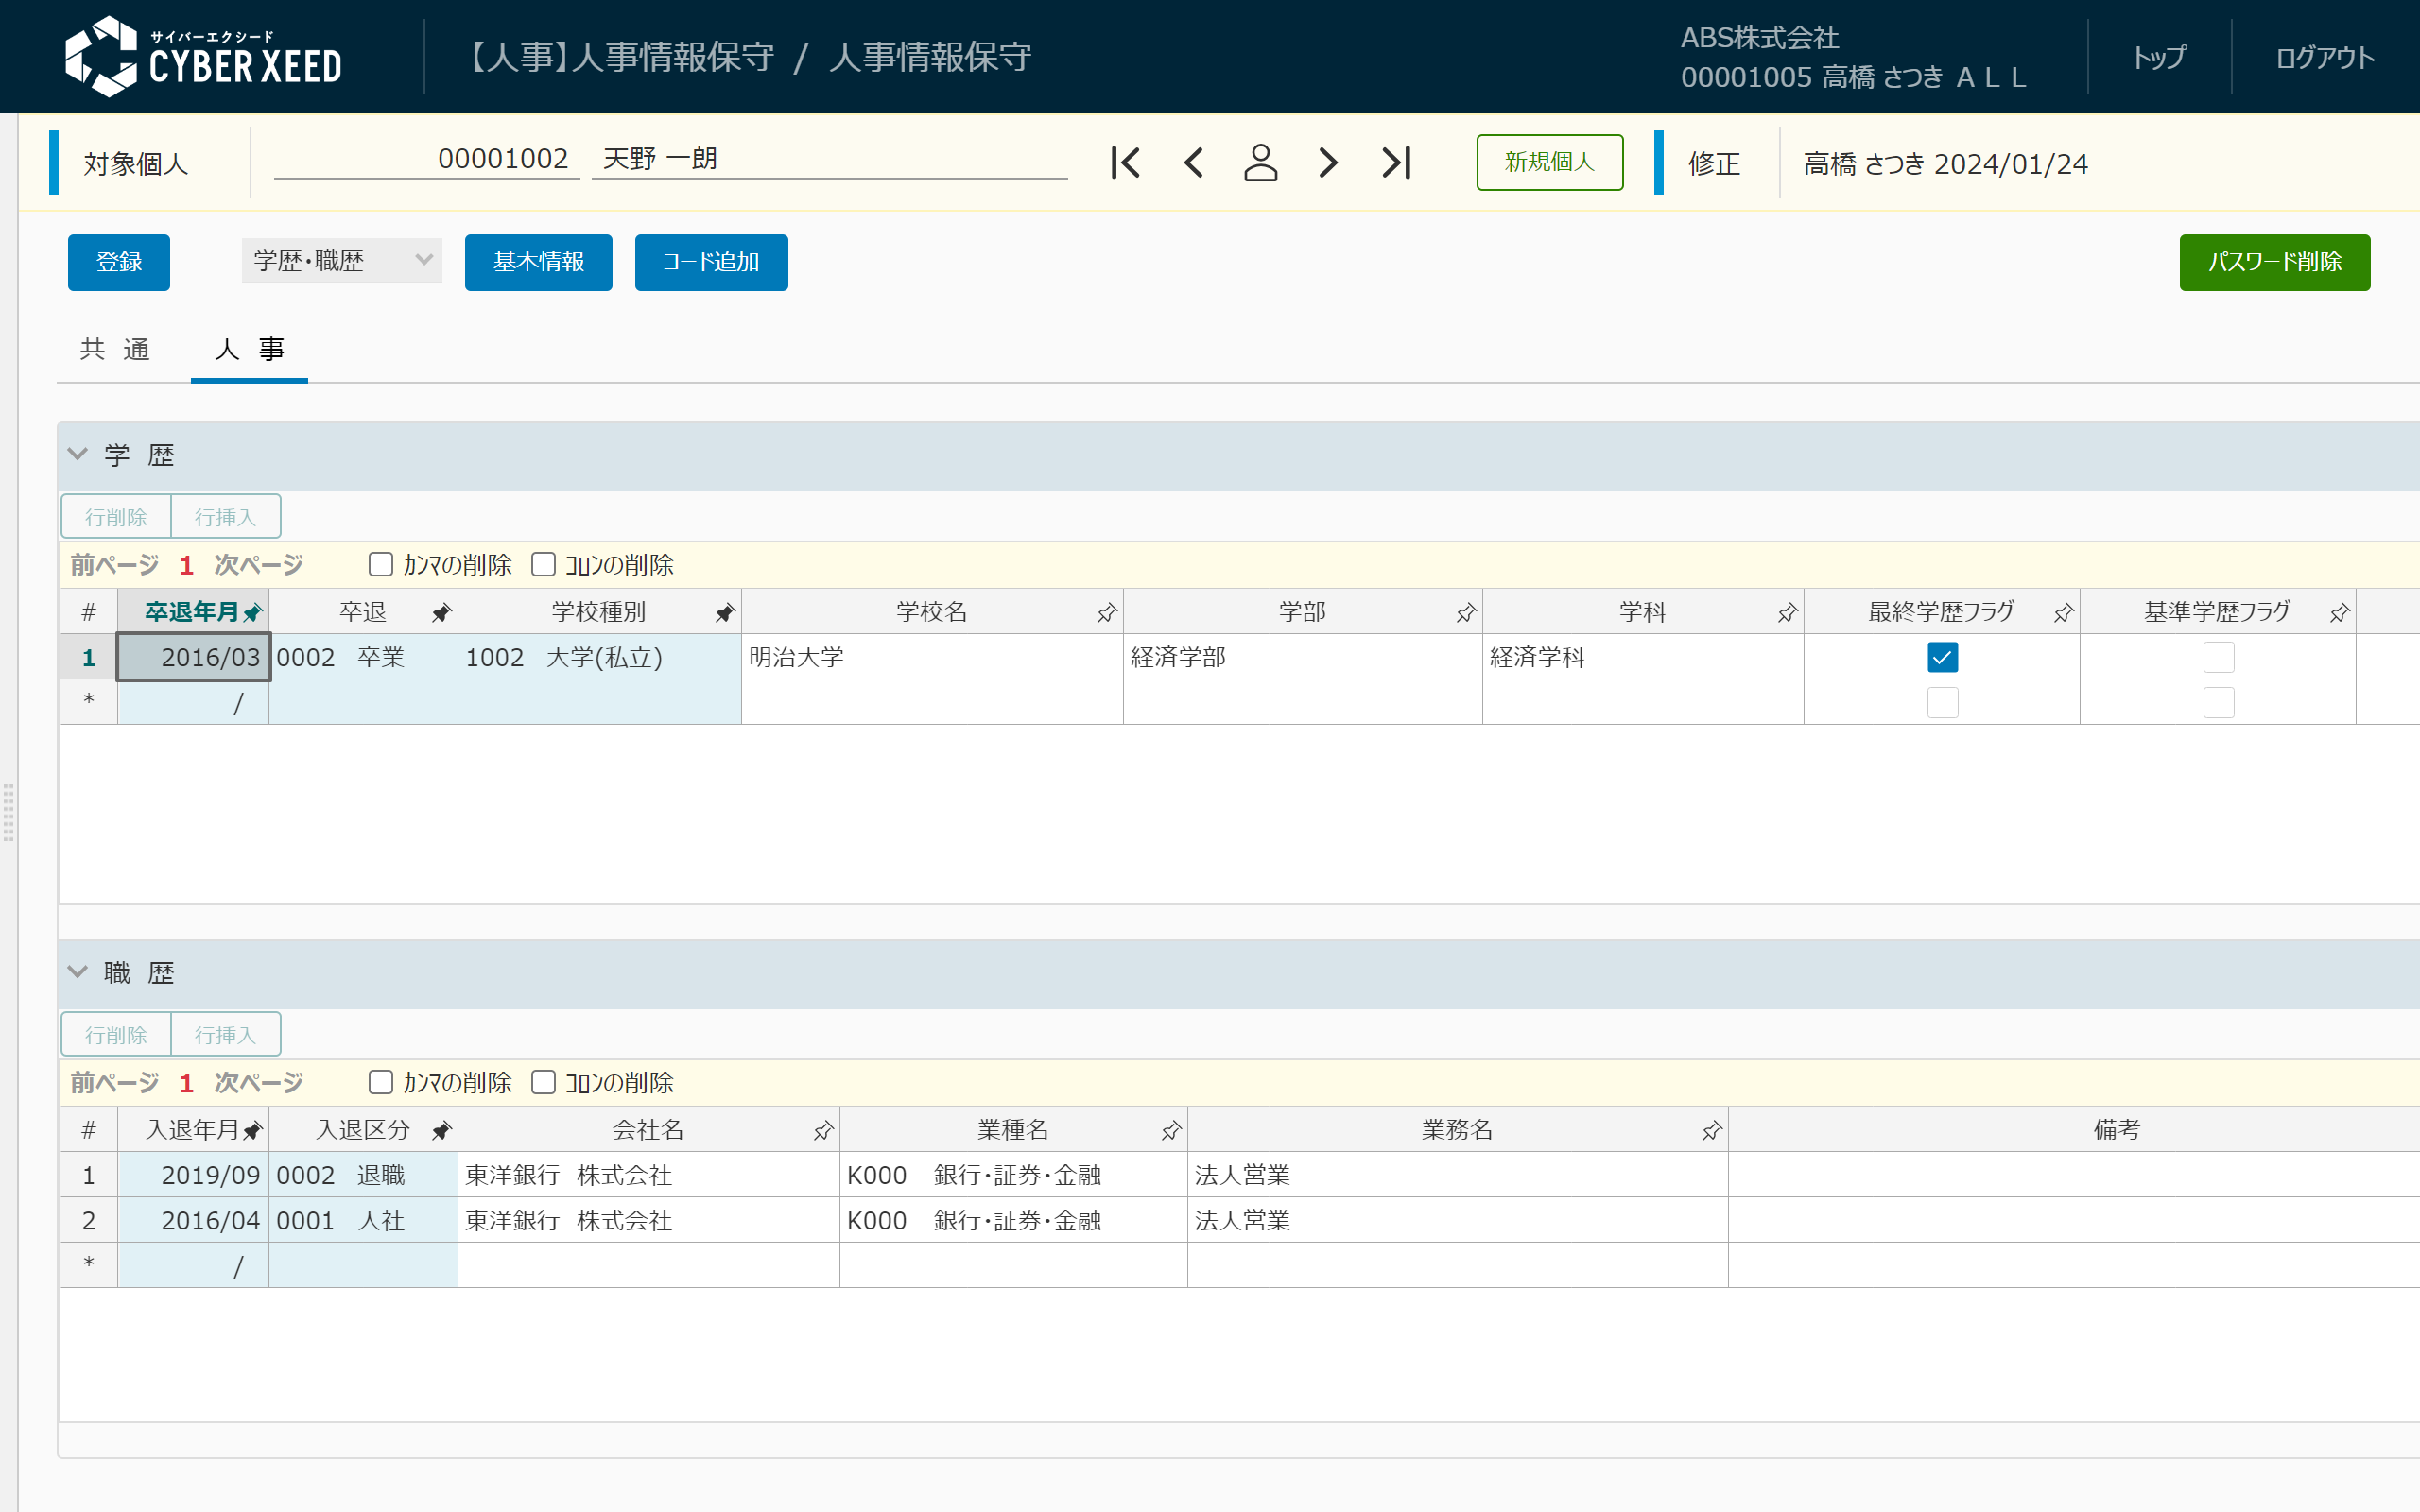Click 行挿入 in 学歴 section

[225, 517]
